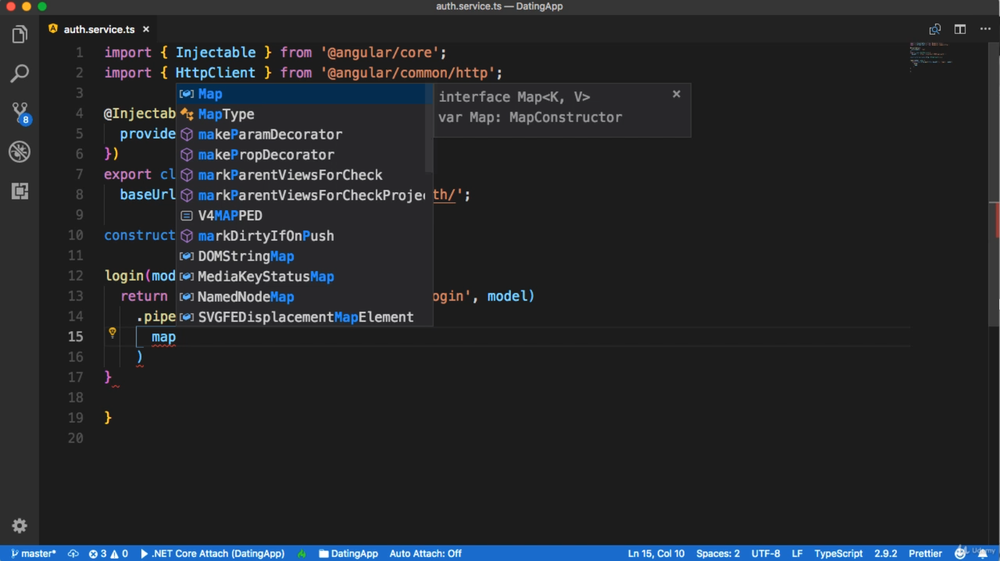The width and height of the screenshot is (1000, 561).
Task: Open the UTF-8 encoding selector
Action: pyautogui.click(x=766, y=553)
